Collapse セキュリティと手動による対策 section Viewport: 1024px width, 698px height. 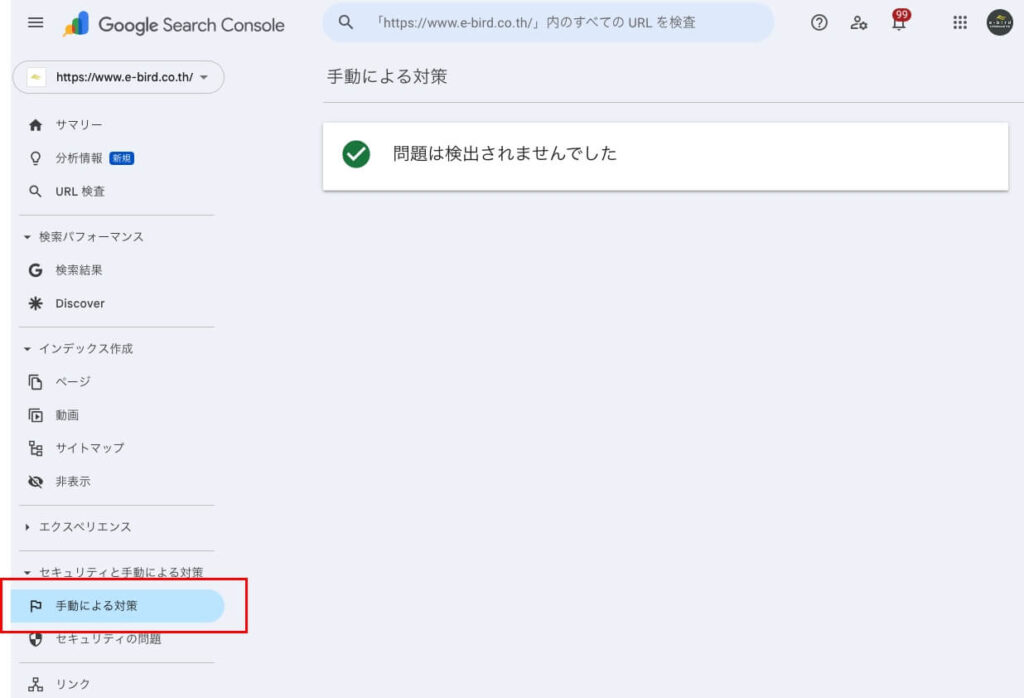113,573
